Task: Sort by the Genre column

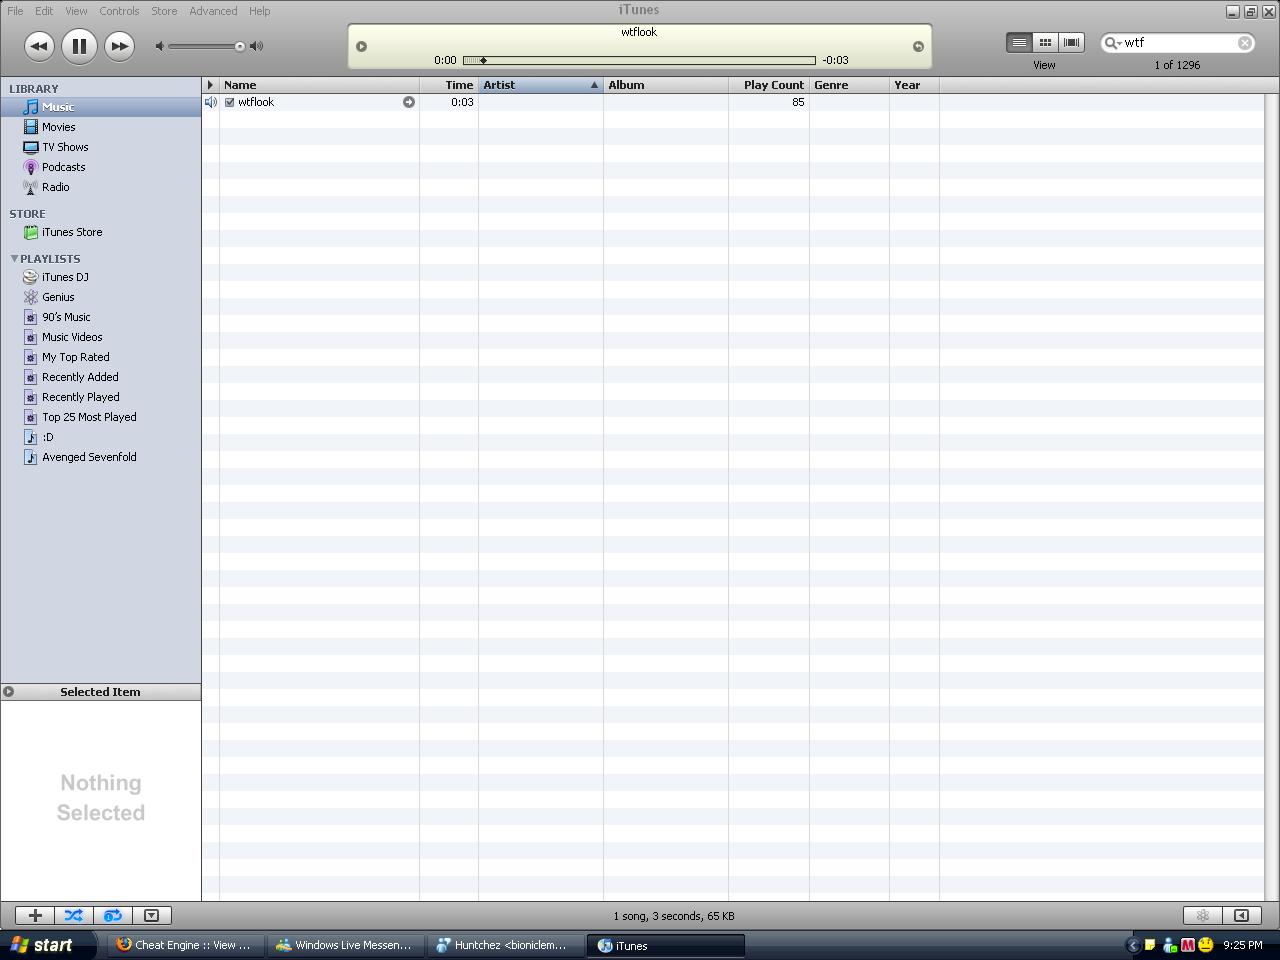Action: pos(849,85)
